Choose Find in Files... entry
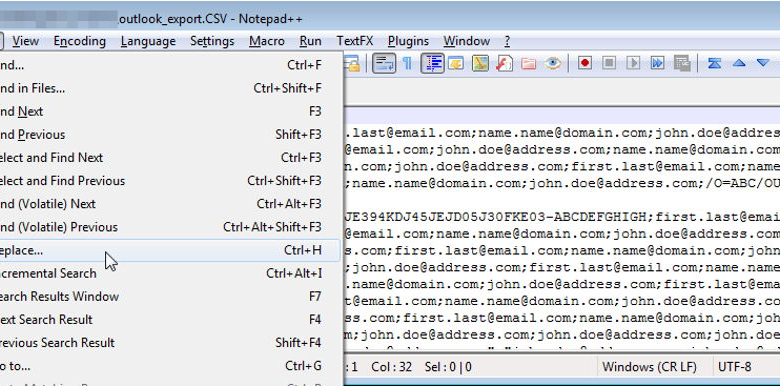 coord(169,88)
